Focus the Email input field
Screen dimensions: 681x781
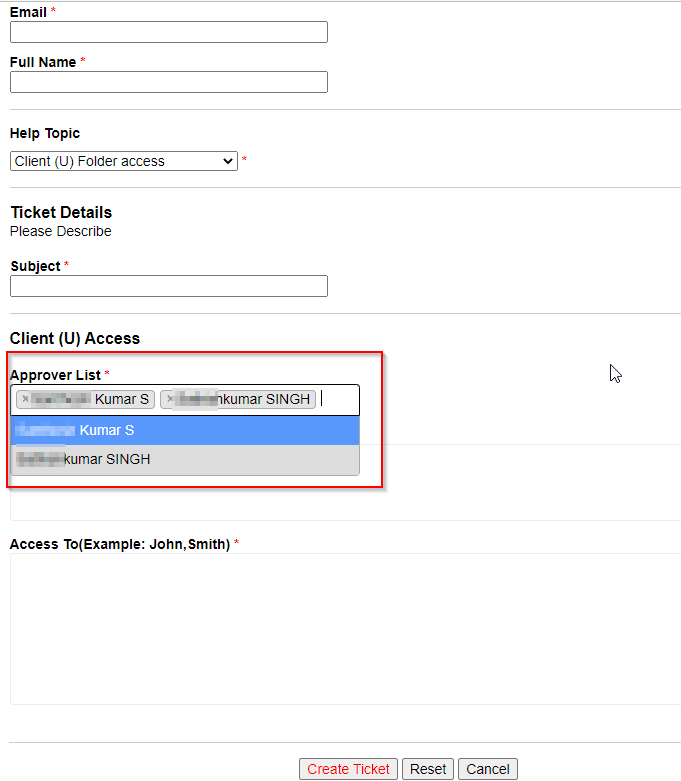coord(169,32)
